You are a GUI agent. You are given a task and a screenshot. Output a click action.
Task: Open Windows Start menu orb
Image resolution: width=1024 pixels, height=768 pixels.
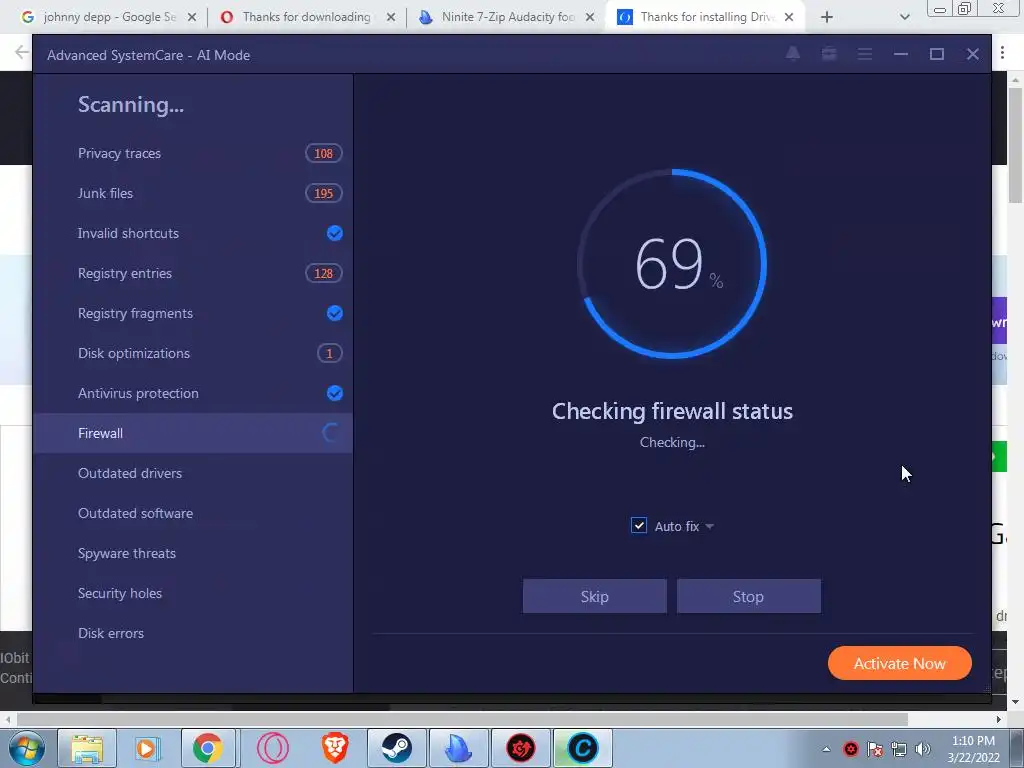pos(26,748)
